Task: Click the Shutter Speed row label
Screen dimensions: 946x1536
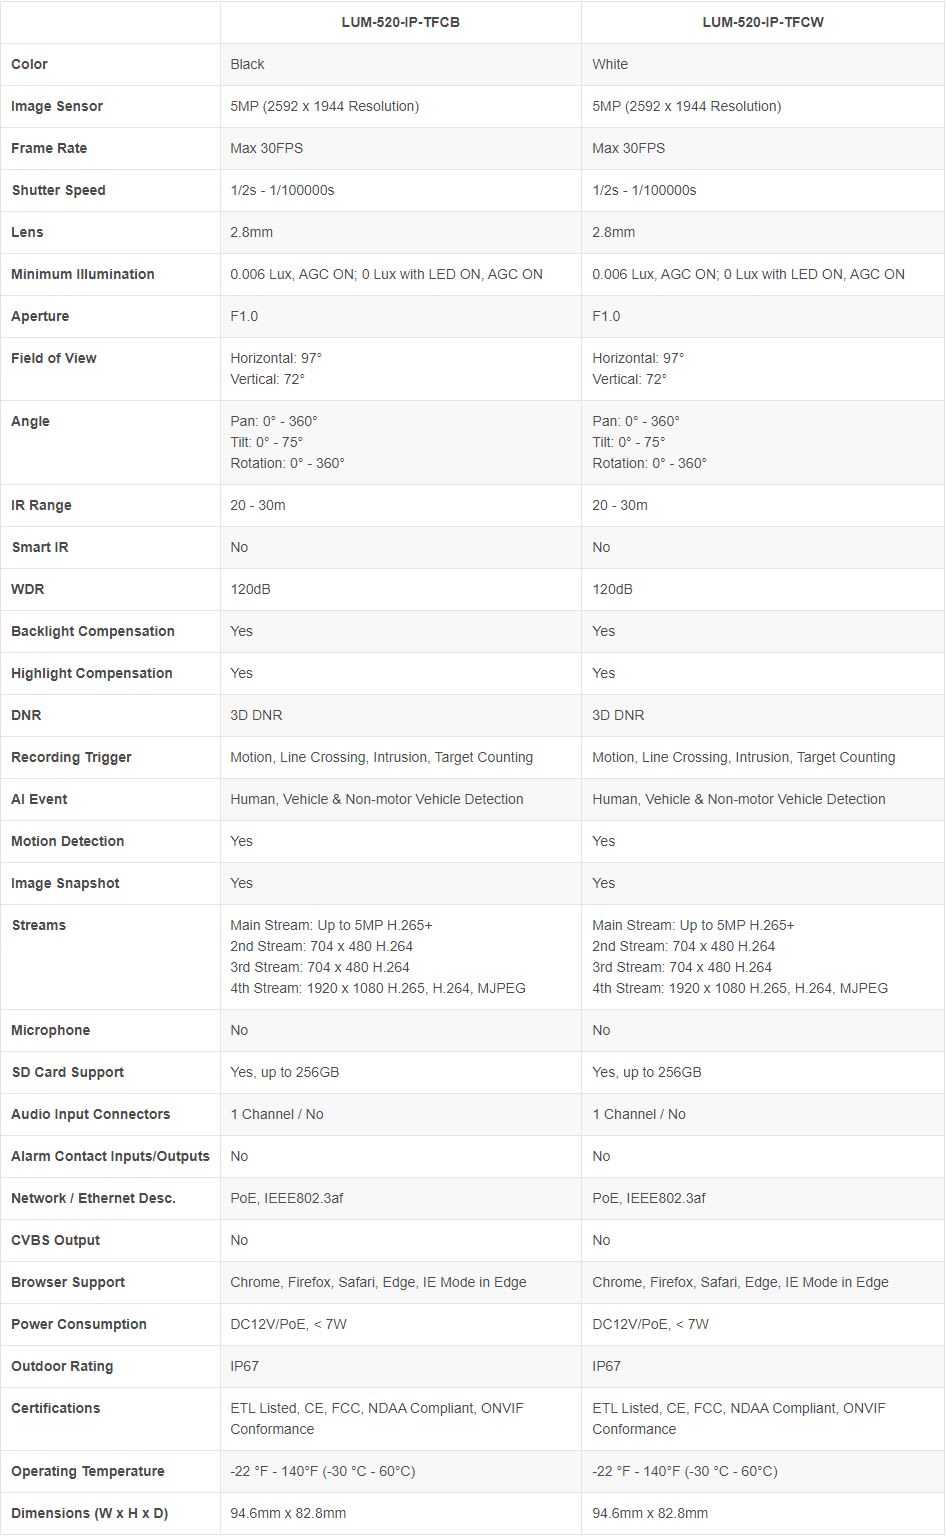Action: pyautogui.click(x=58, y=190)
